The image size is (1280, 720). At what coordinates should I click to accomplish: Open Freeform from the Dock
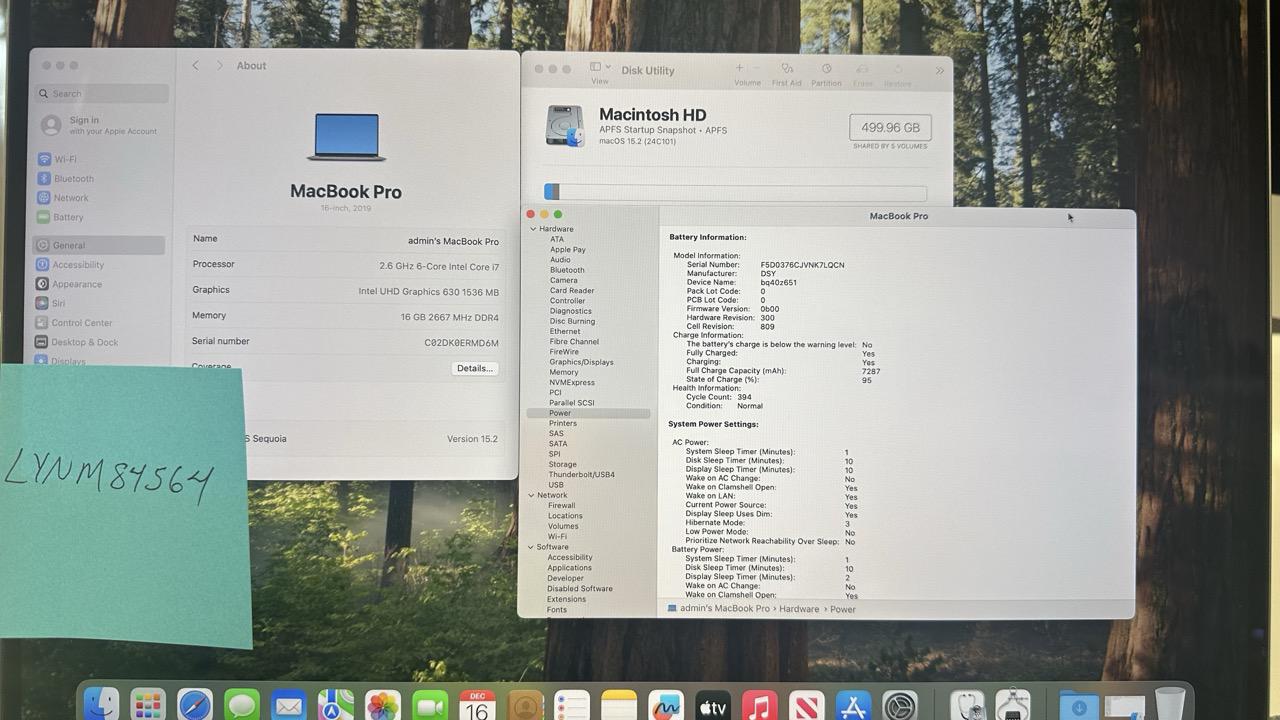pos(666,706)
